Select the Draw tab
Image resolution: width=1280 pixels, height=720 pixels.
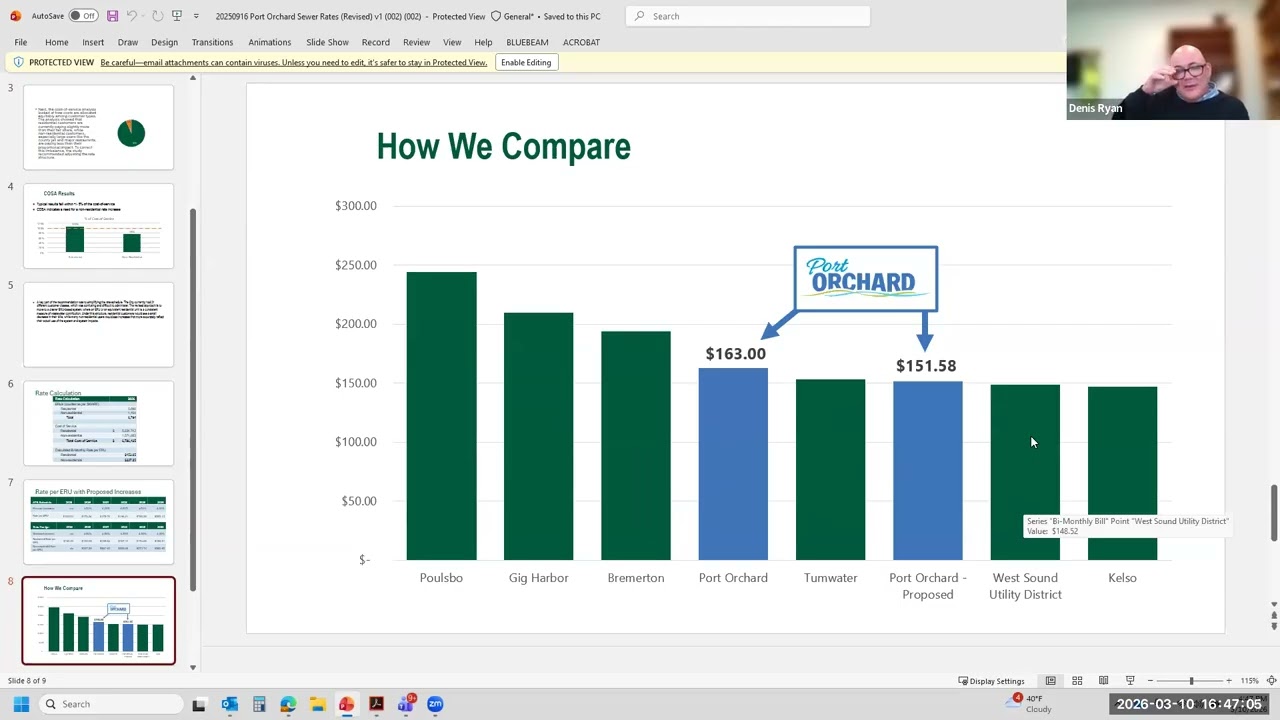pos(127,42)
